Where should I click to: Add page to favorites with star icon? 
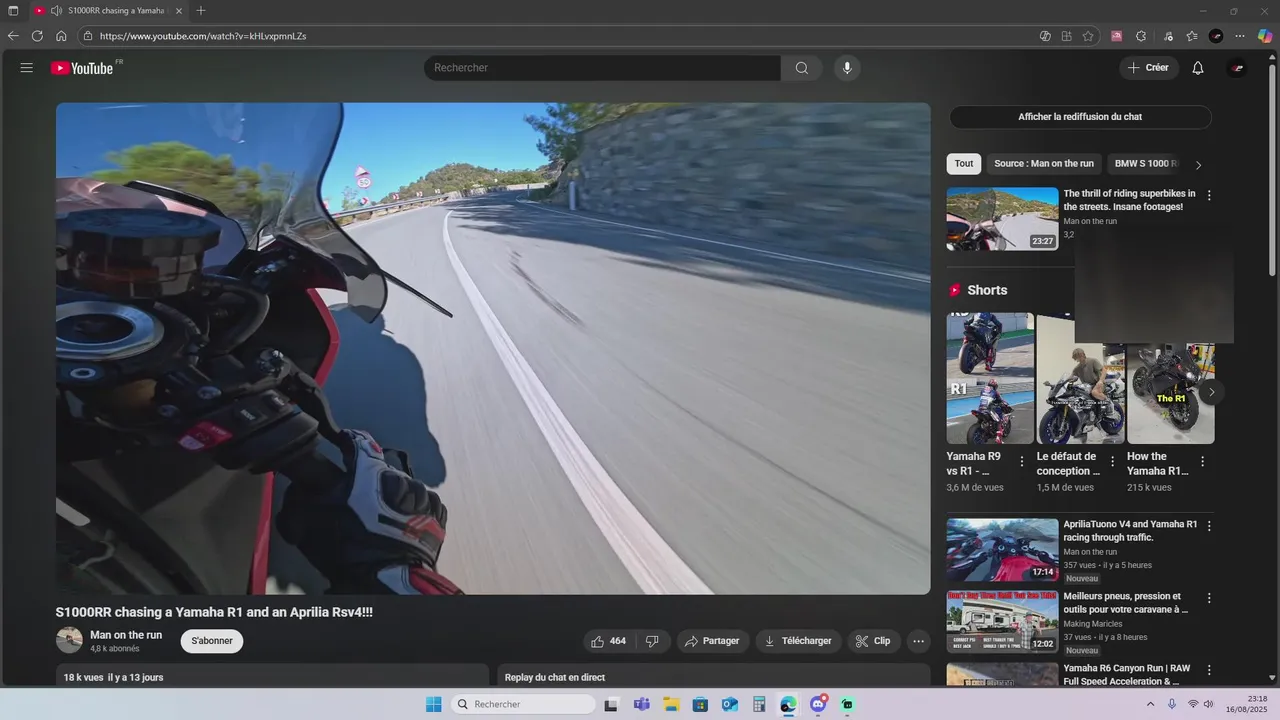[x=1088, y=36]
